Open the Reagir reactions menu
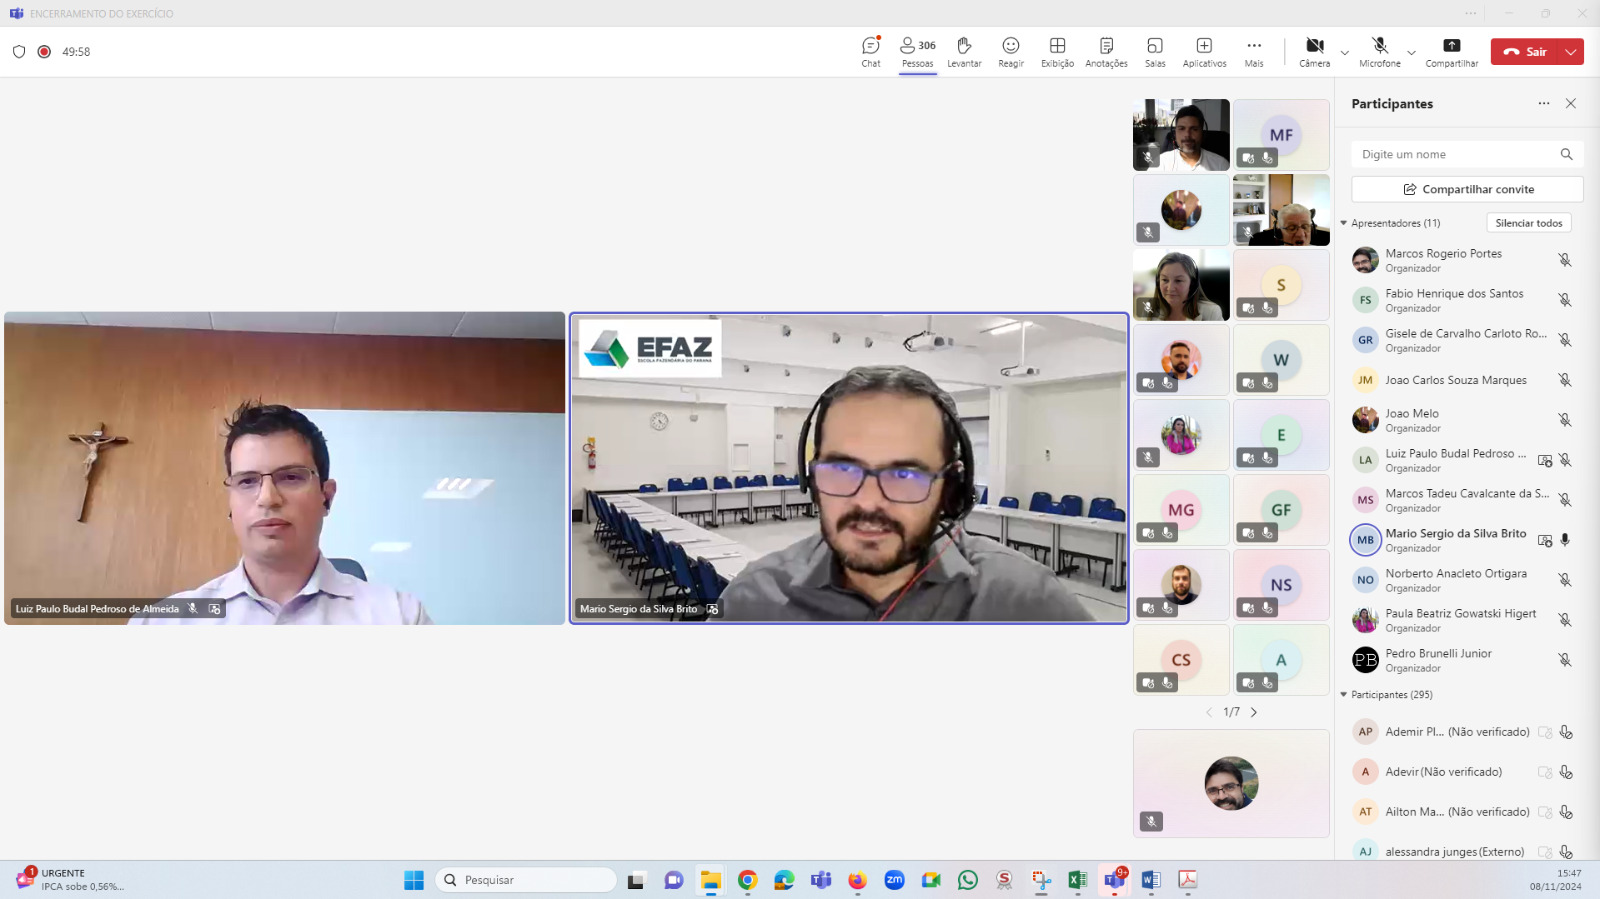 coord(1011,52)
